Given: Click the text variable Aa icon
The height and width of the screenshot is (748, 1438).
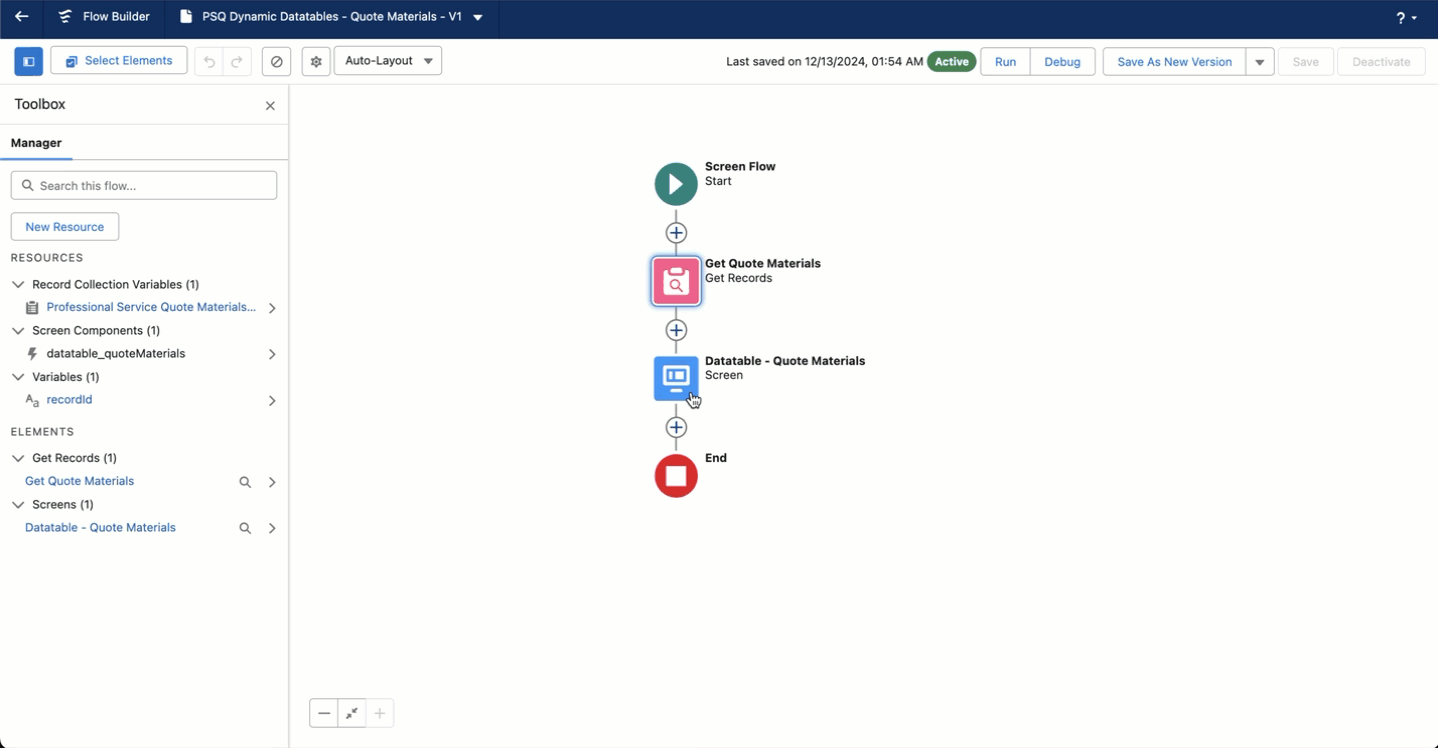Looking at the screenshot, I should (32, 400).
